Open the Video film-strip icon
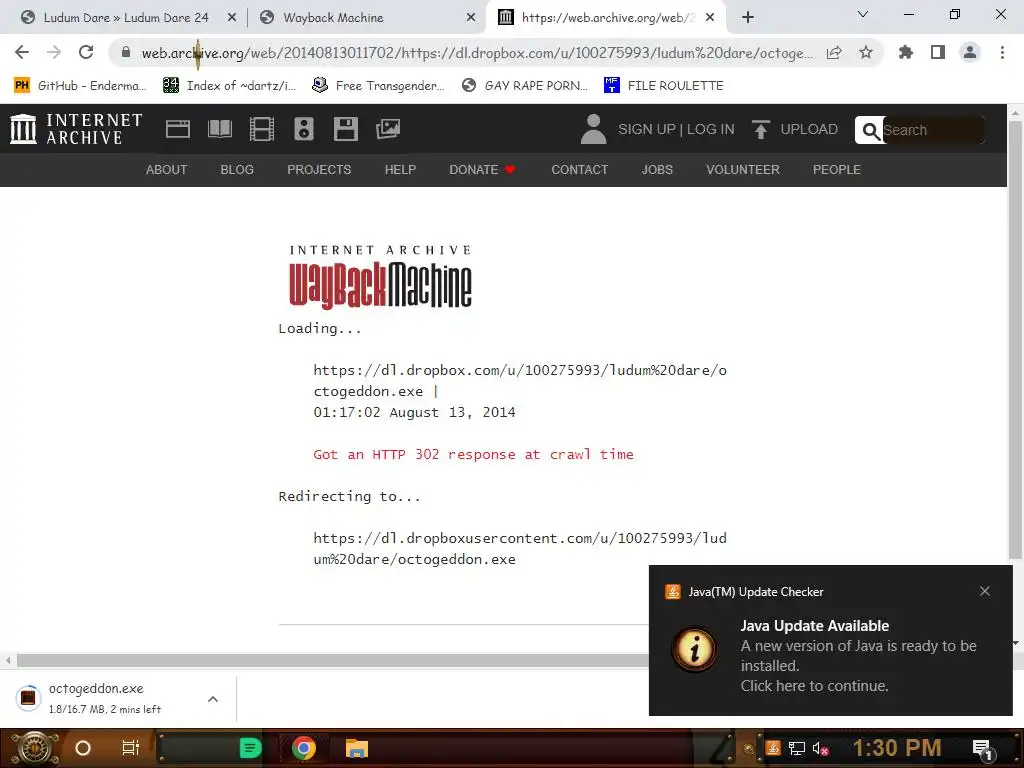 261,129
